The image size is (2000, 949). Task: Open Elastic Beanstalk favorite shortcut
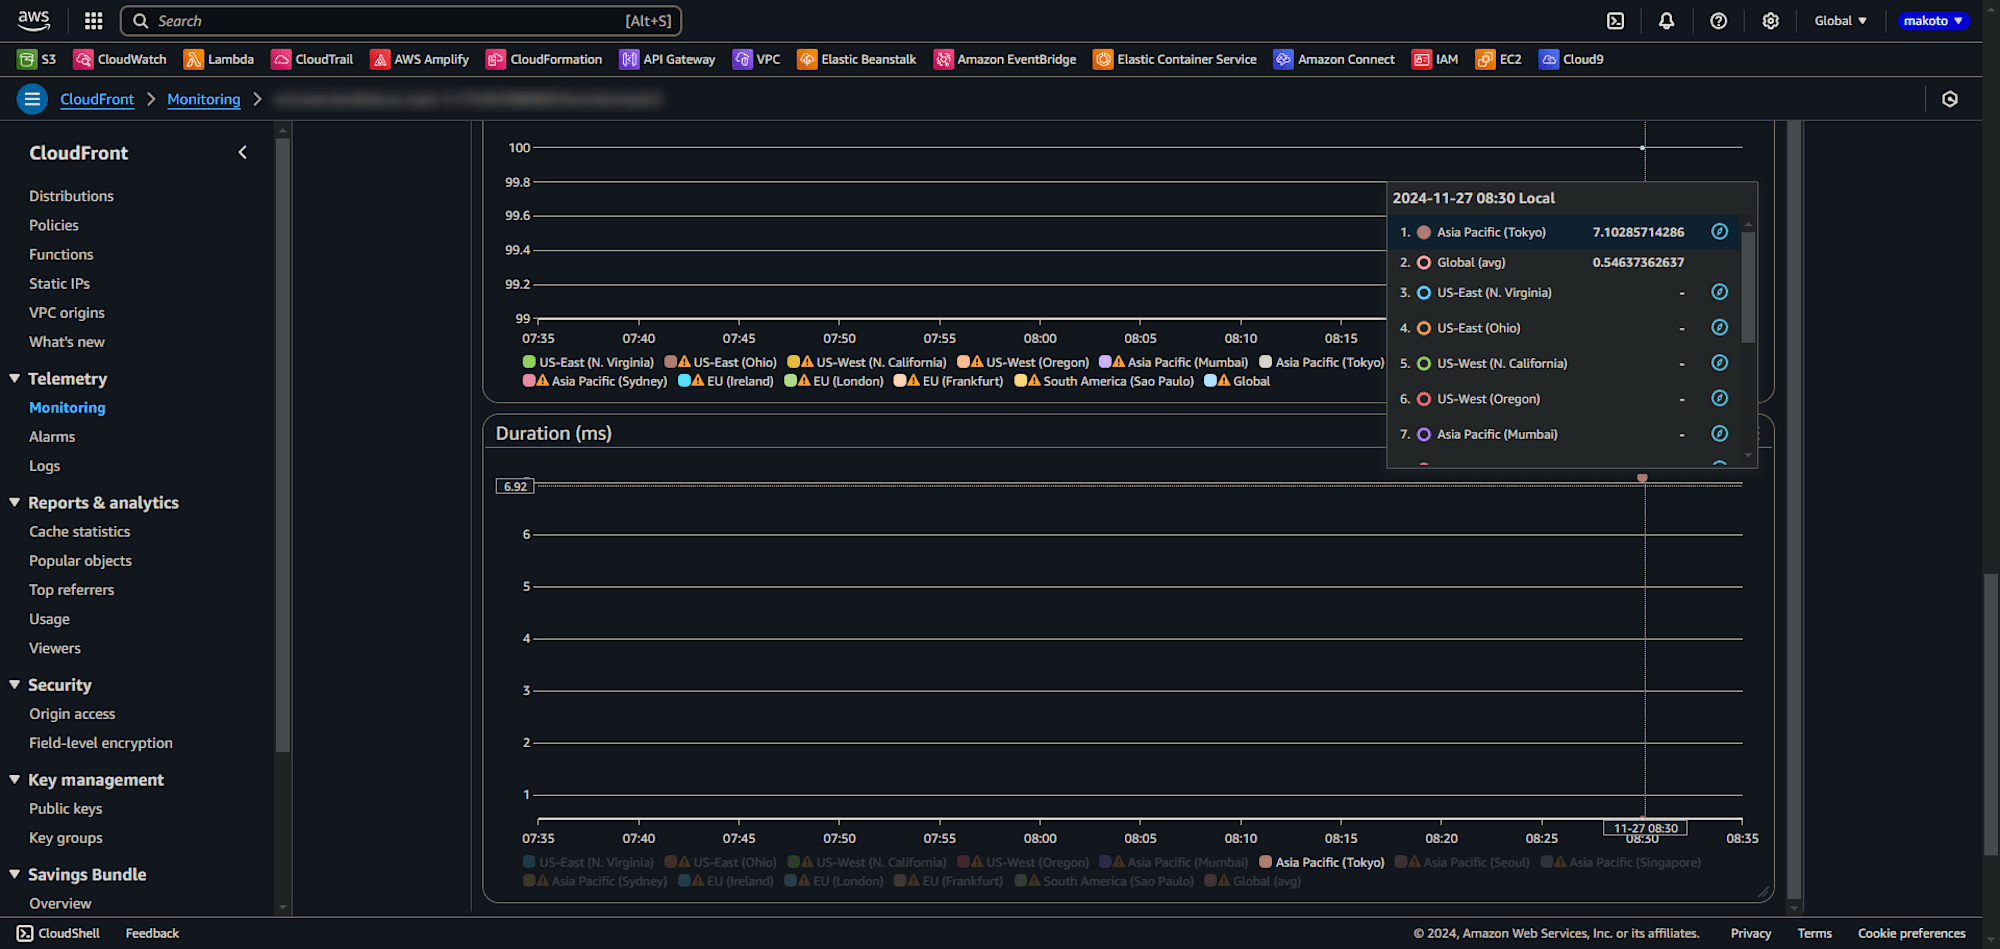coord(856,59)
